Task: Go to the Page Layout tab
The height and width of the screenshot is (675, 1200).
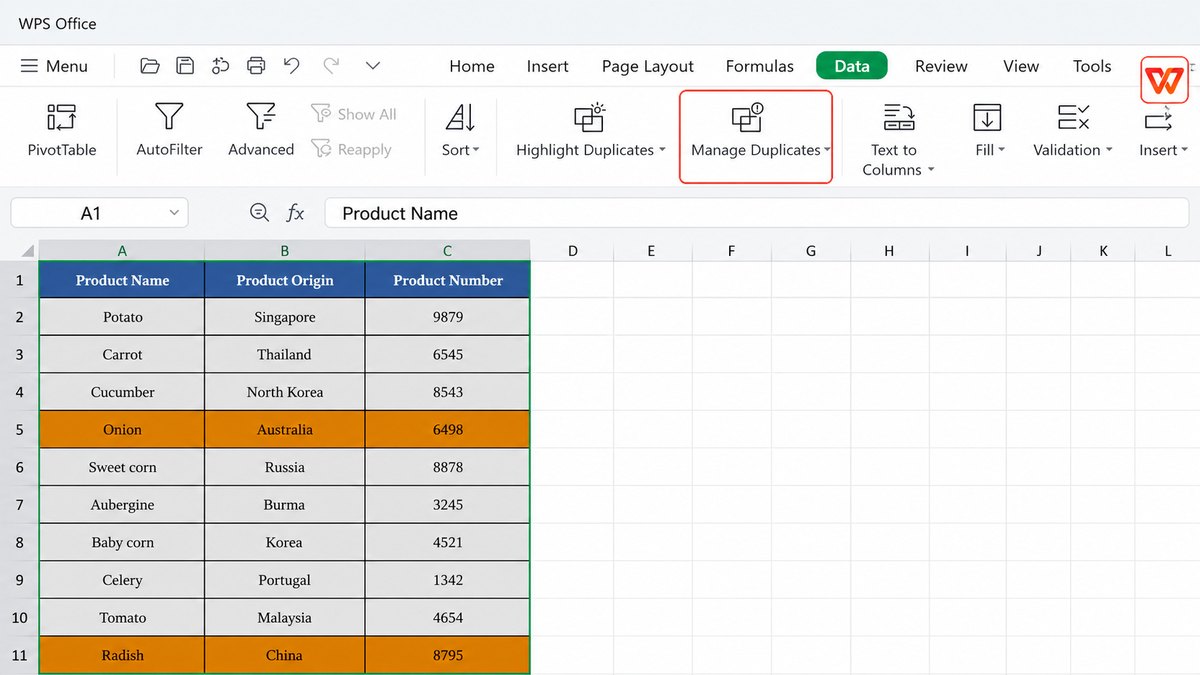Action: click(x=648, y=66)
